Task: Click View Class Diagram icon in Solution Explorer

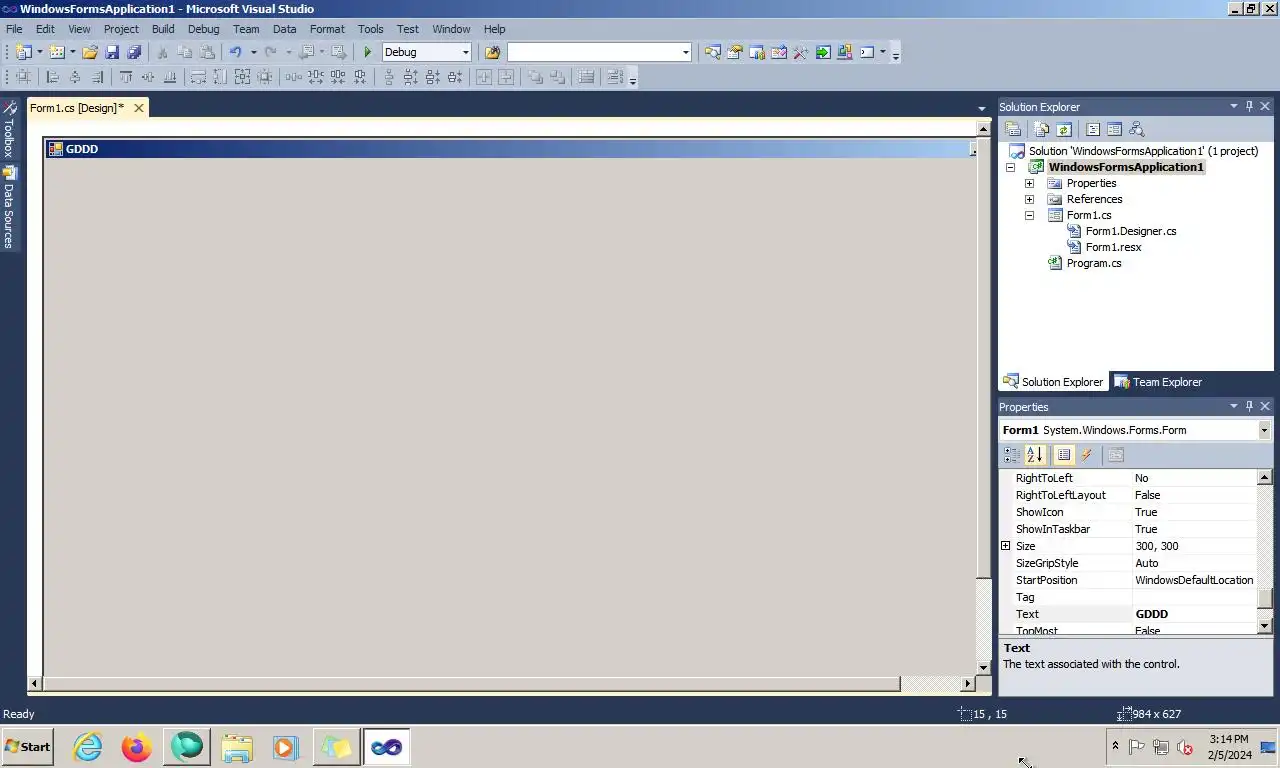Action: pos(1136,129)
